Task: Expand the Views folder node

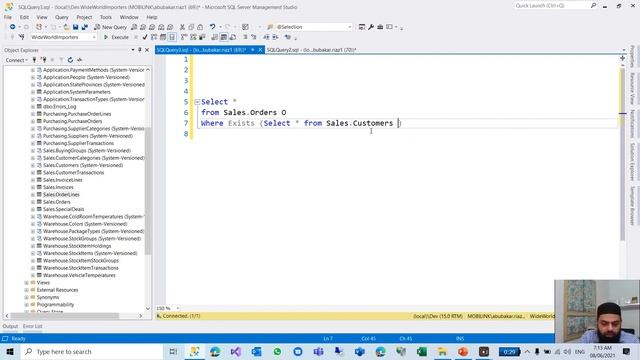Action: coord(27,282)
